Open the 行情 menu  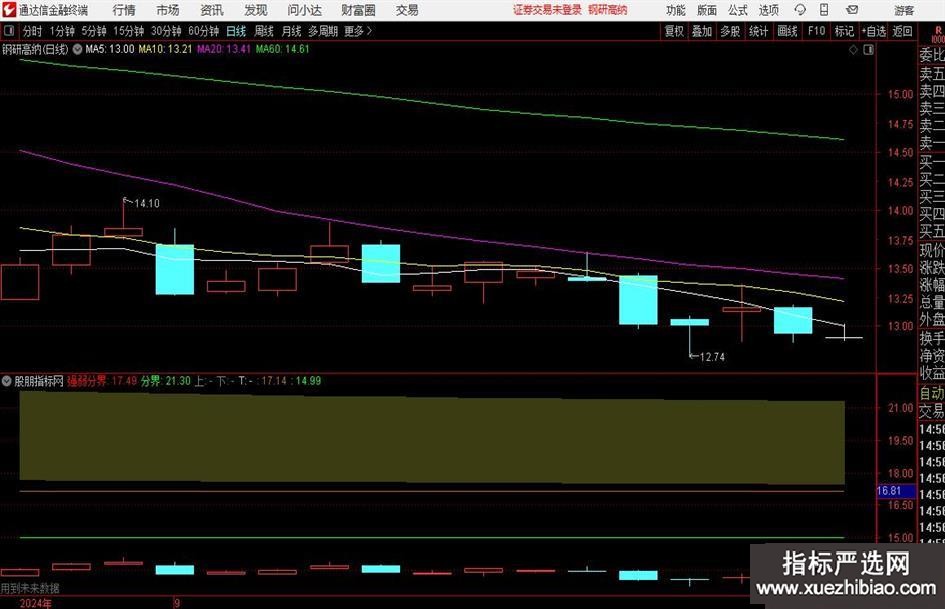[x=124, y=10]
